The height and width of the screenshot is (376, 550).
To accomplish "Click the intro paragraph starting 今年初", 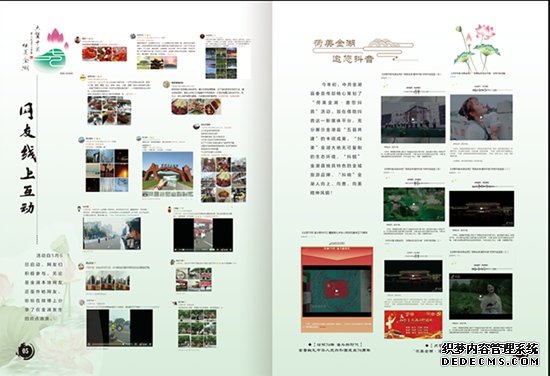I will coord(336,139).
